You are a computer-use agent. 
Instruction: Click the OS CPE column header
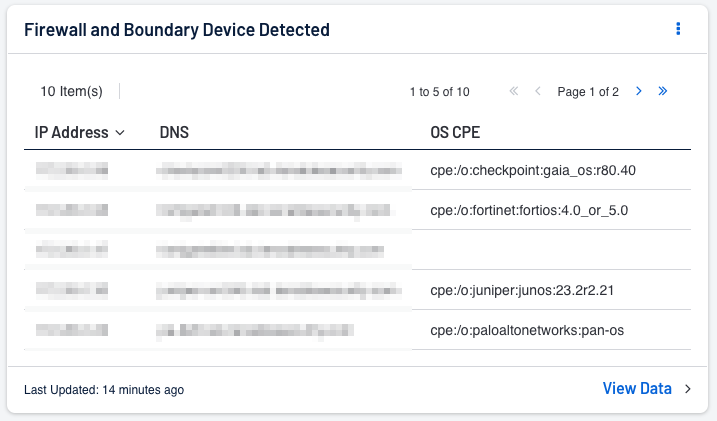457,132
